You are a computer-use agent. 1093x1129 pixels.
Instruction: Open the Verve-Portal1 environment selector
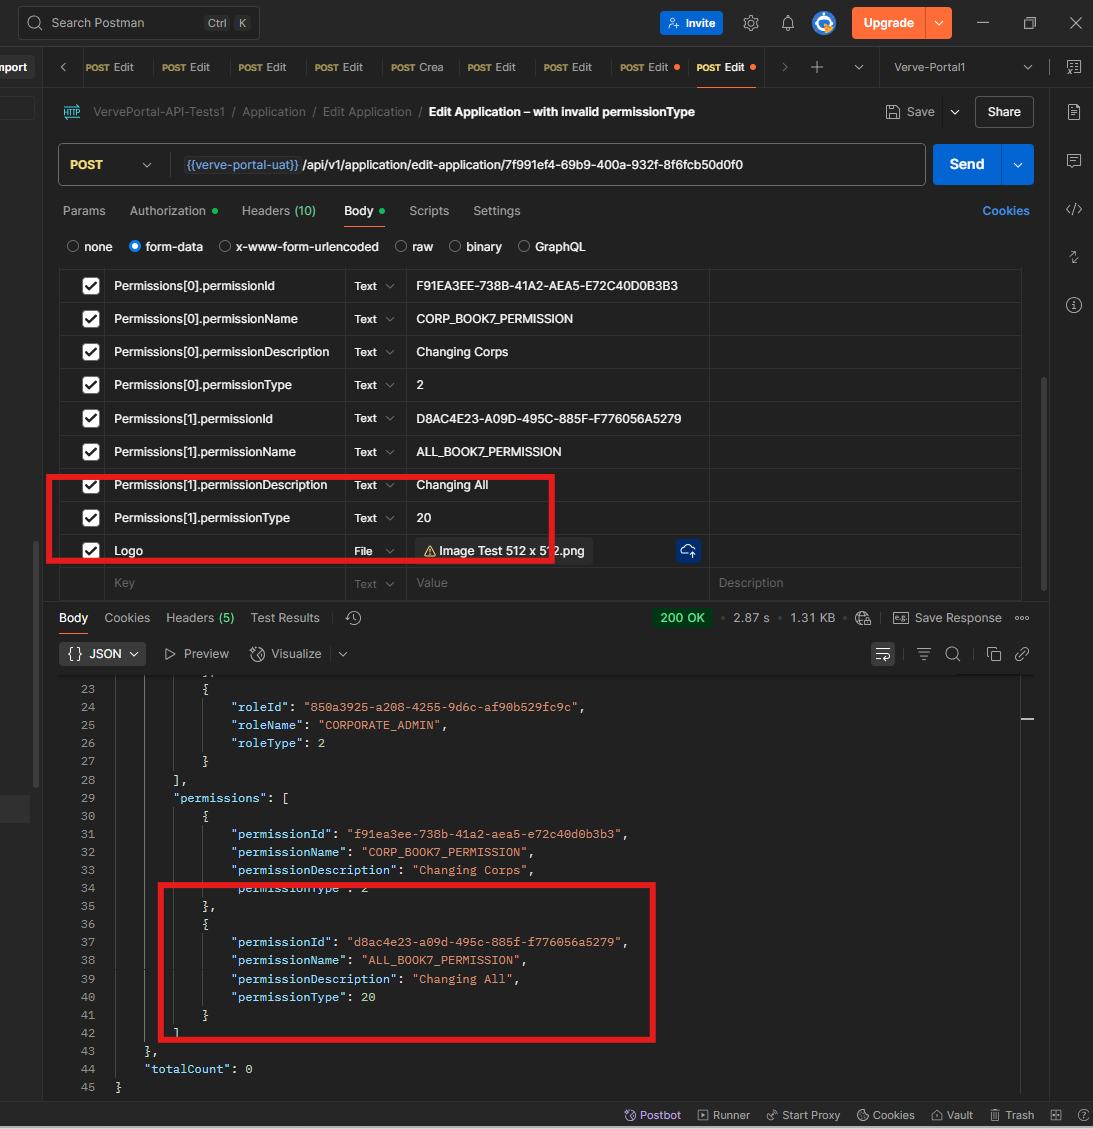(x=962, y=67)
